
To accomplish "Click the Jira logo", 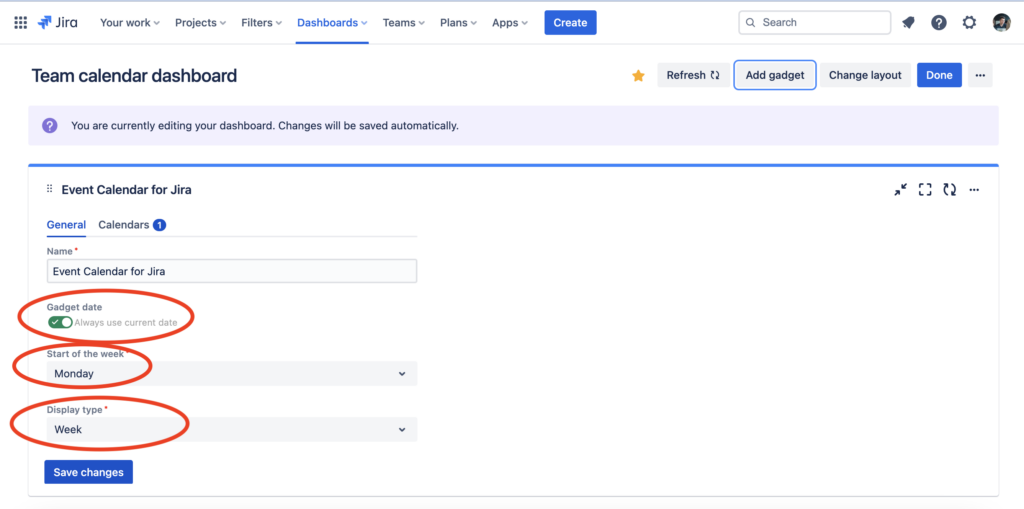I will click(58, 23).
